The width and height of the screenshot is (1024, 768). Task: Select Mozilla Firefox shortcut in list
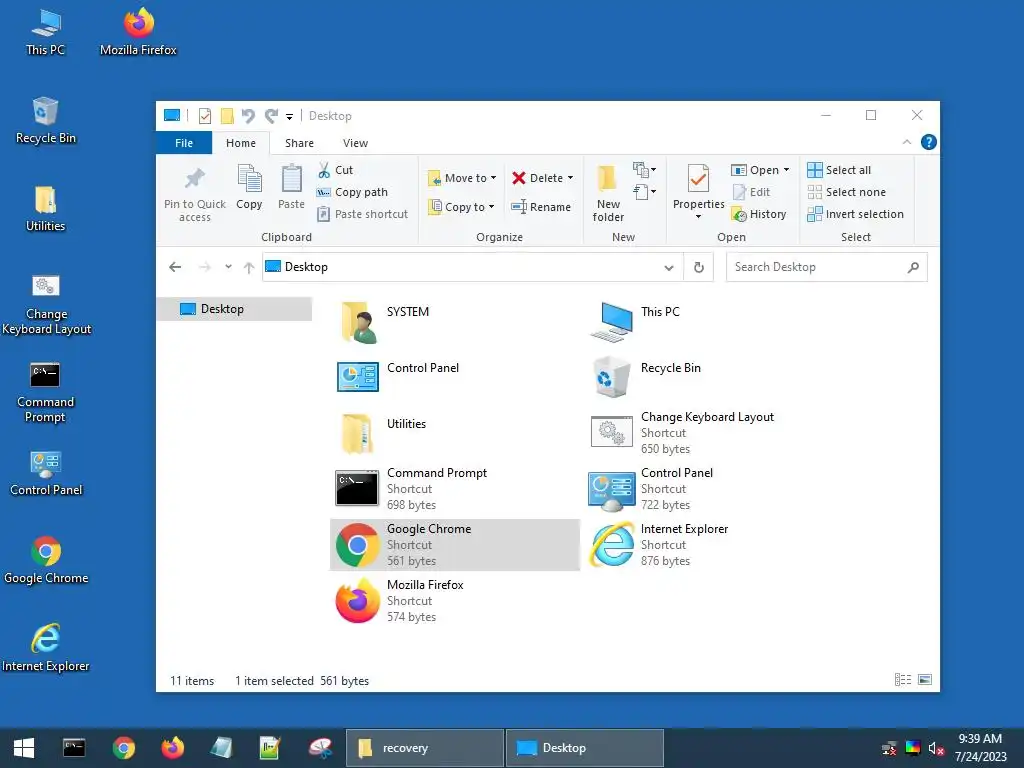(x=455, y=601)
